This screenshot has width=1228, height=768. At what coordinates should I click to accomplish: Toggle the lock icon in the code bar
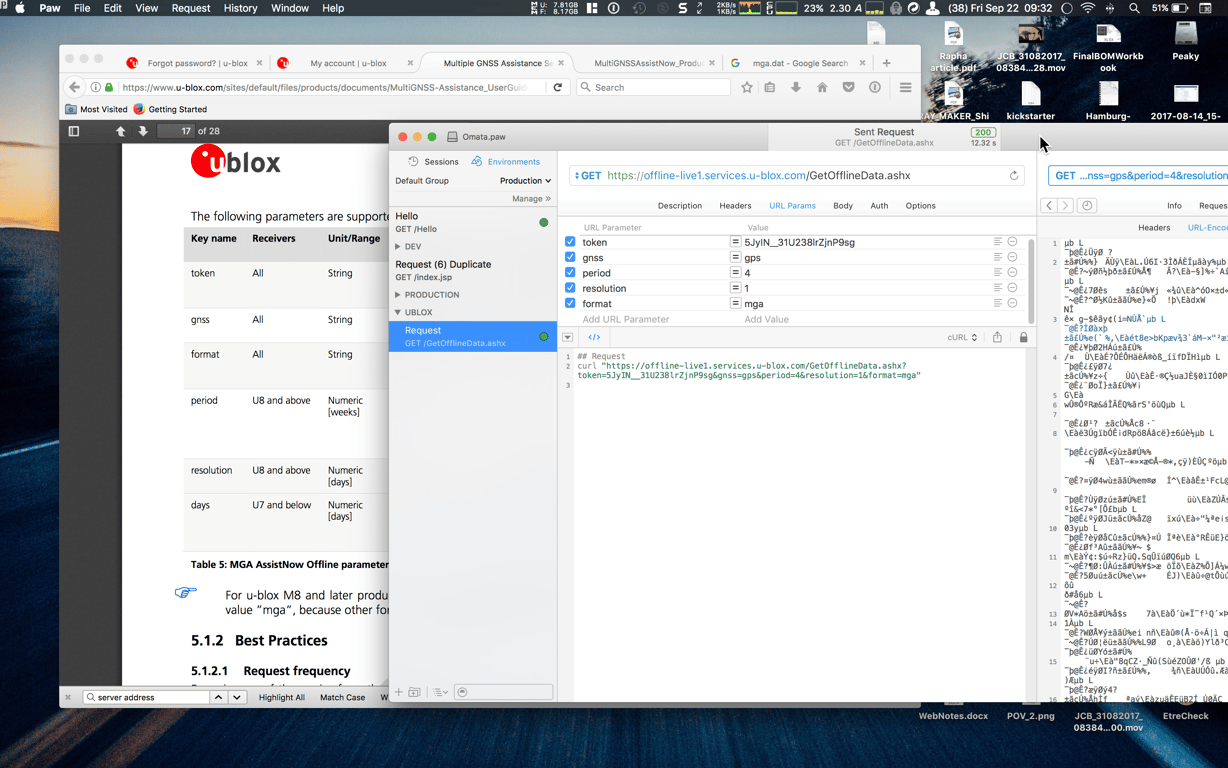click(1023, 337)
